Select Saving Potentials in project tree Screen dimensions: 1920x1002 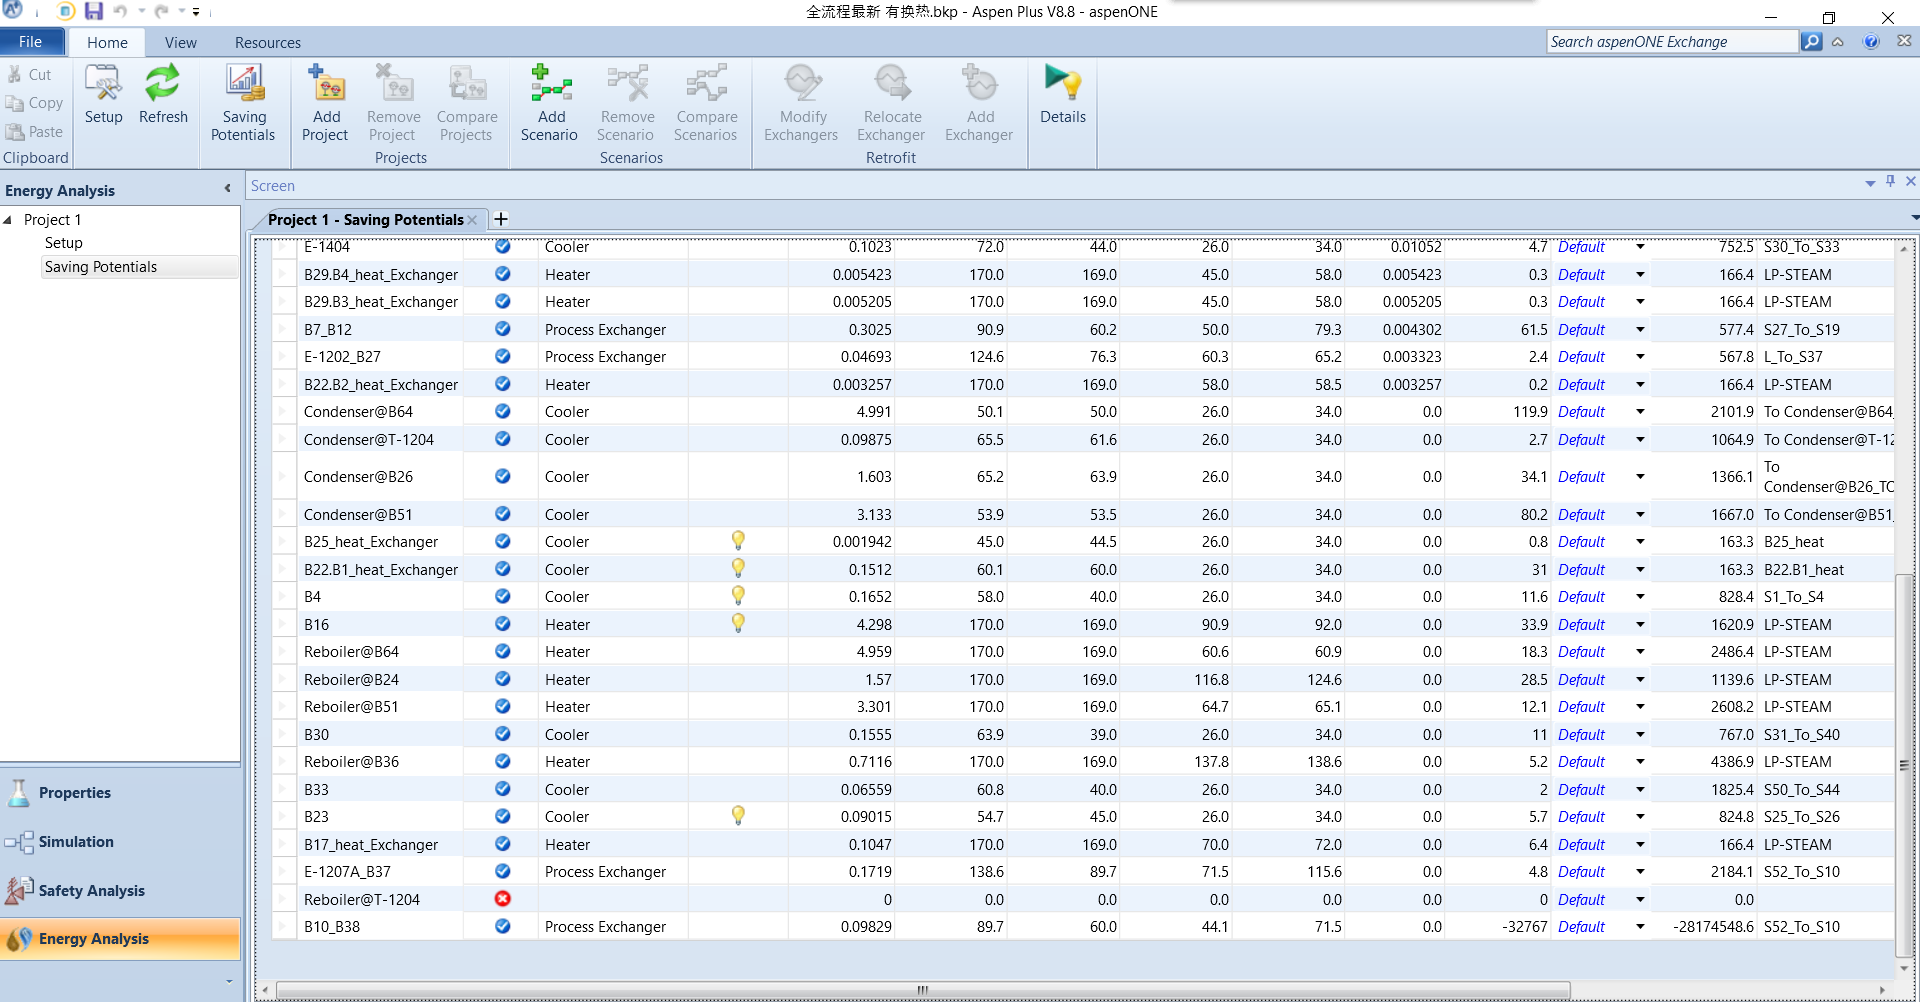(101, 267)
